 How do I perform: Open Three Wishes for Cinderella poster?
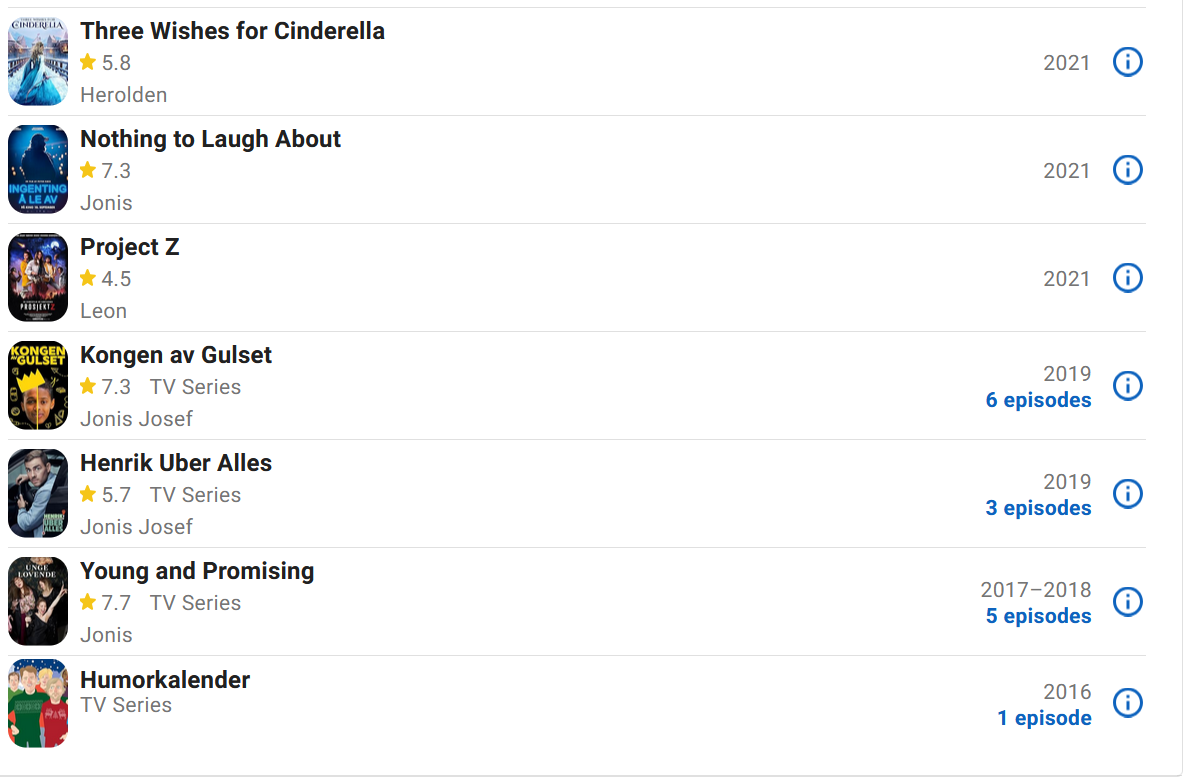(x=38, y=62)
